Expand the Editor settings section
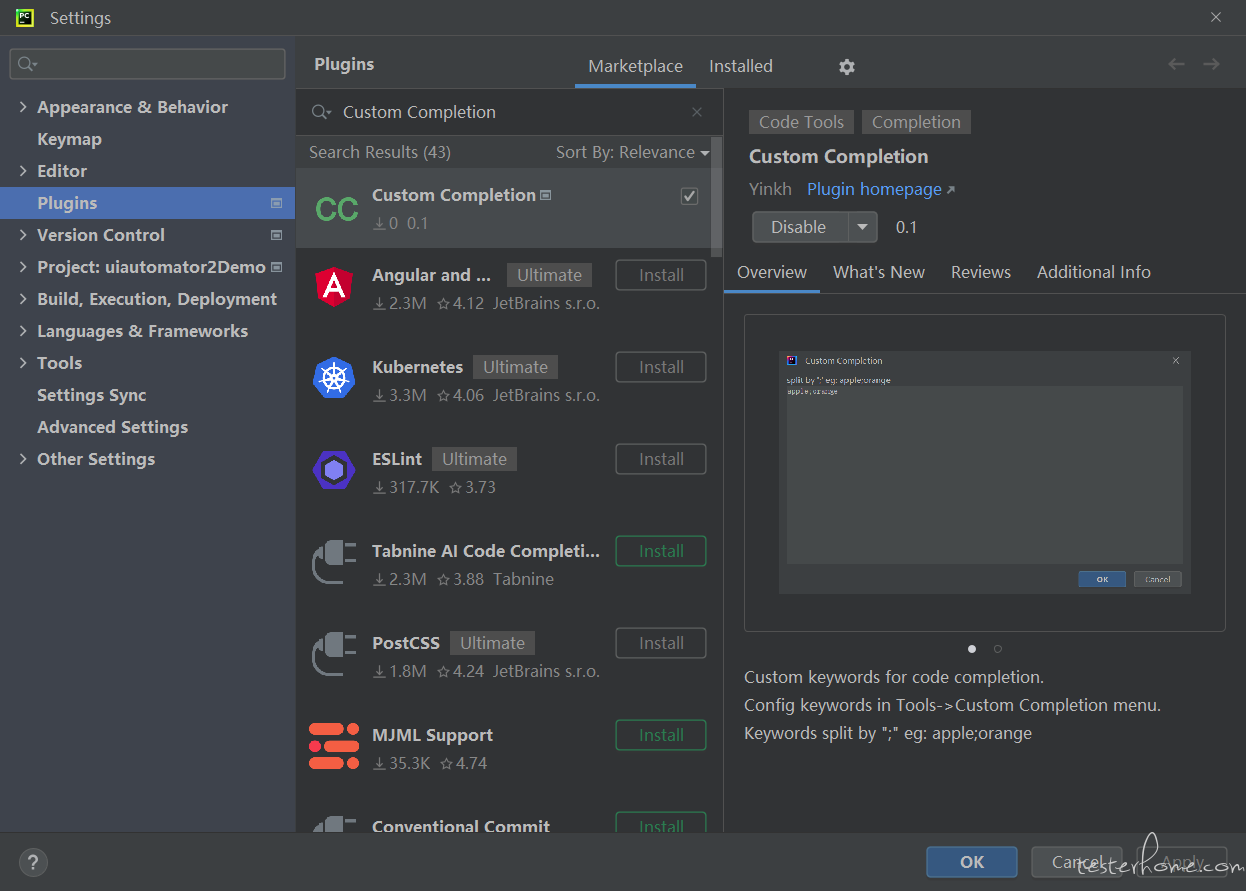1246x891 pixels. click(23, 171)
